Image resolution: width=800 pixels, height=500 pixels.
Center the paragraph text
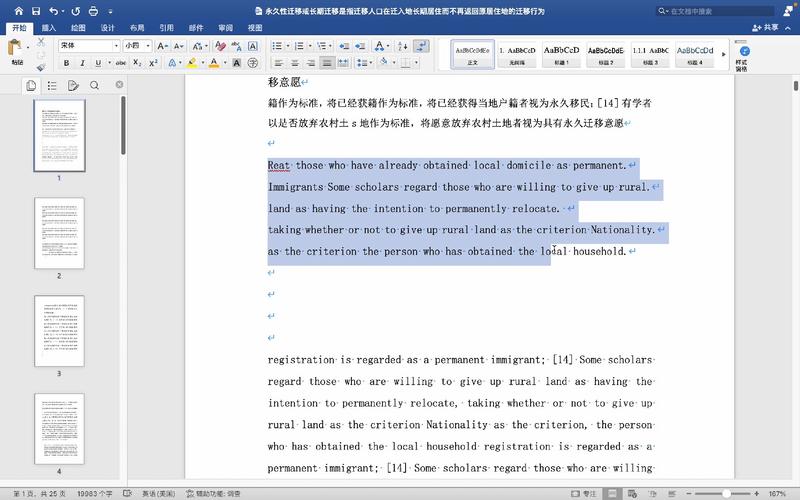[295, 63]
